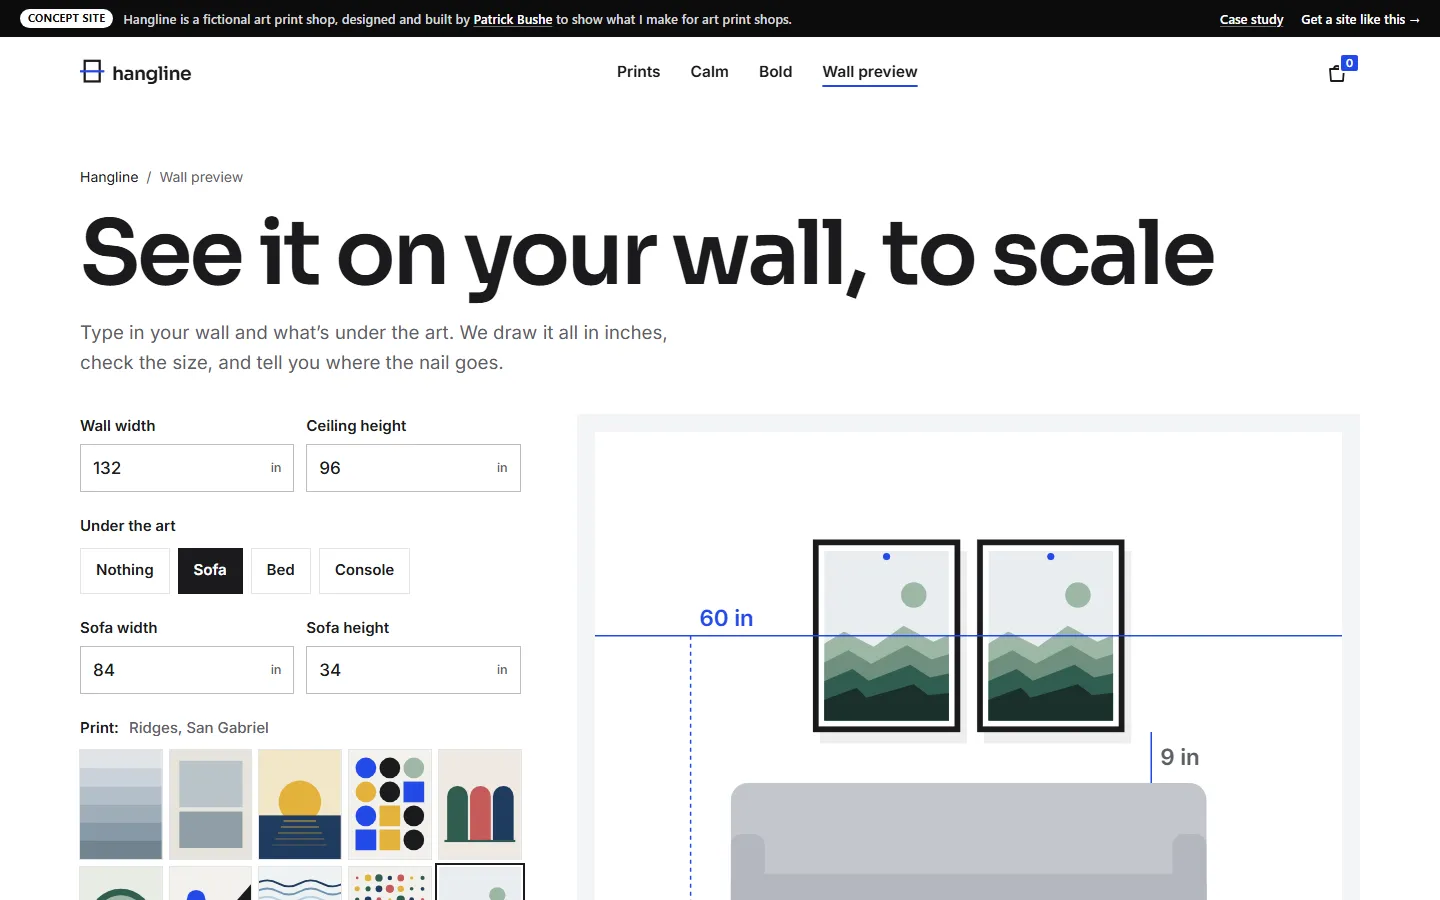Choose Console under the art

[x=364, y=571]
